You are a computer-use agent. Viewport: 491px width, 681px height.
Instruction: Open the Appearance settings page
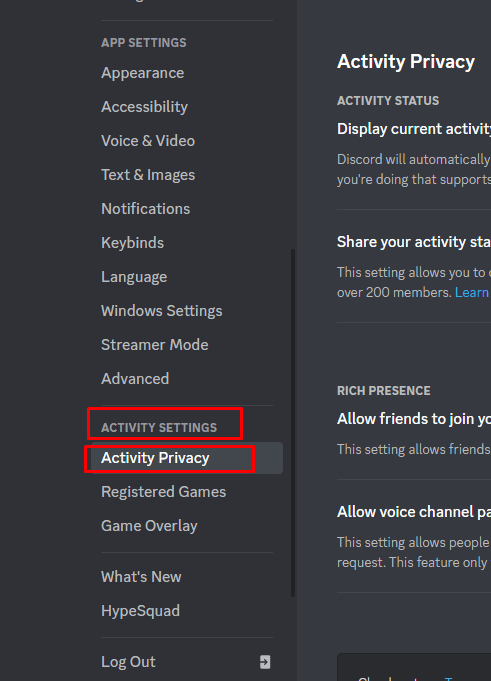click(x=142, y=73)
